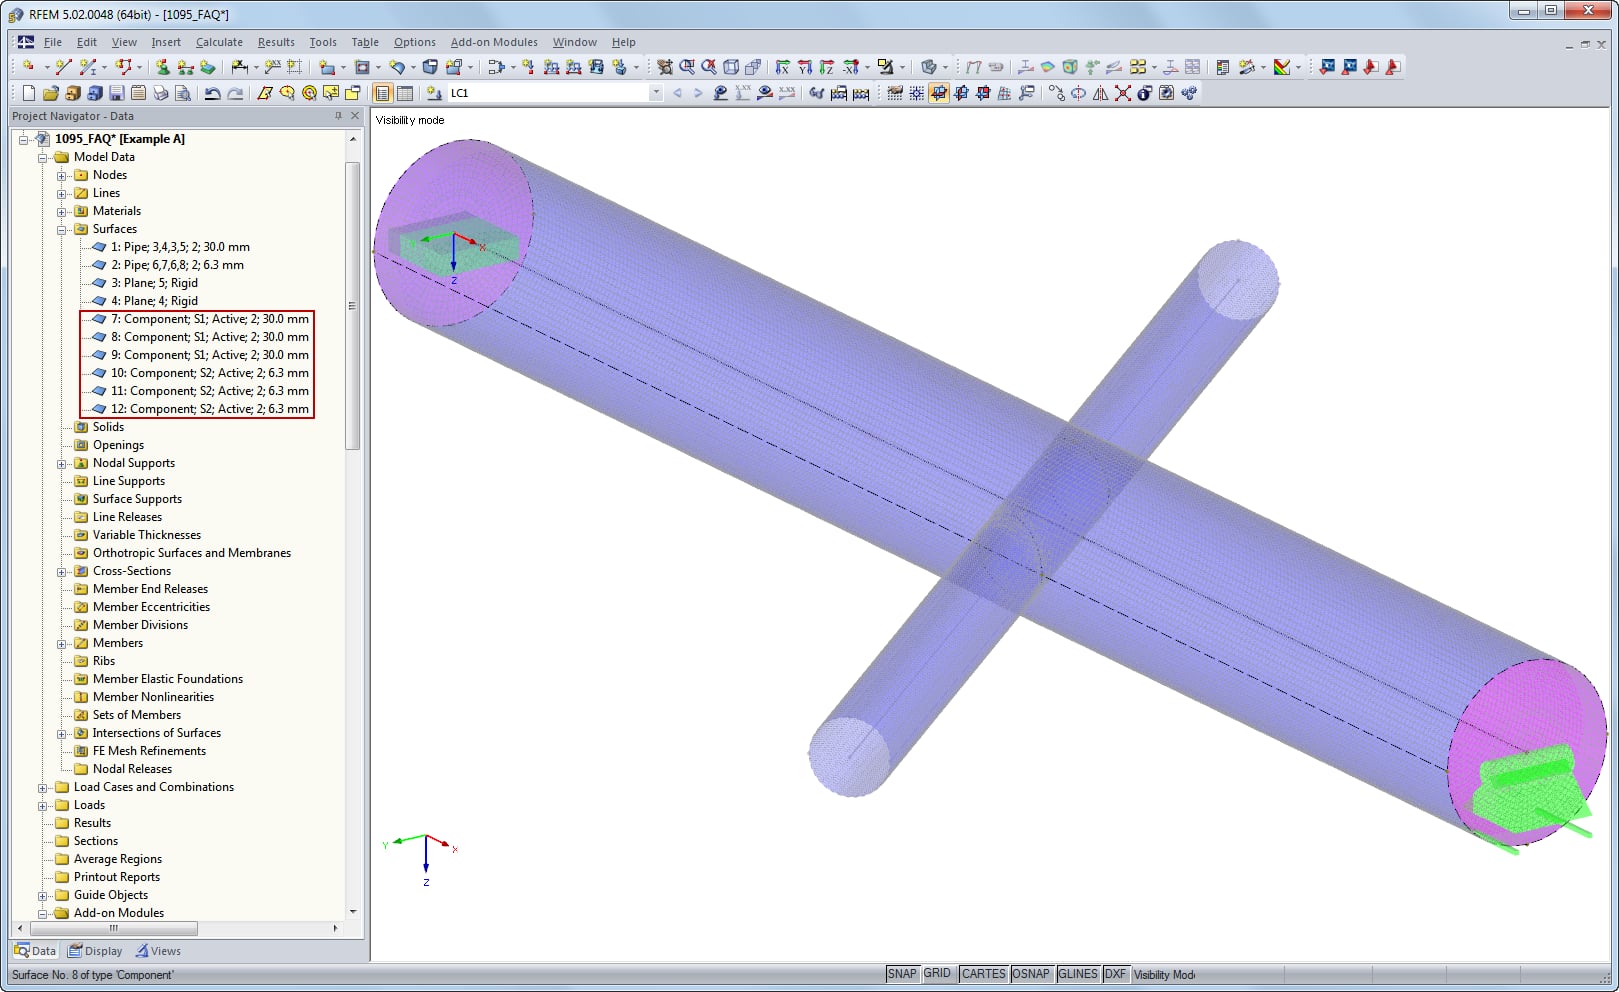This screenshot has height=992, width=1619.
Task: Save the model using the Save icon
Action: click(117, 93)
